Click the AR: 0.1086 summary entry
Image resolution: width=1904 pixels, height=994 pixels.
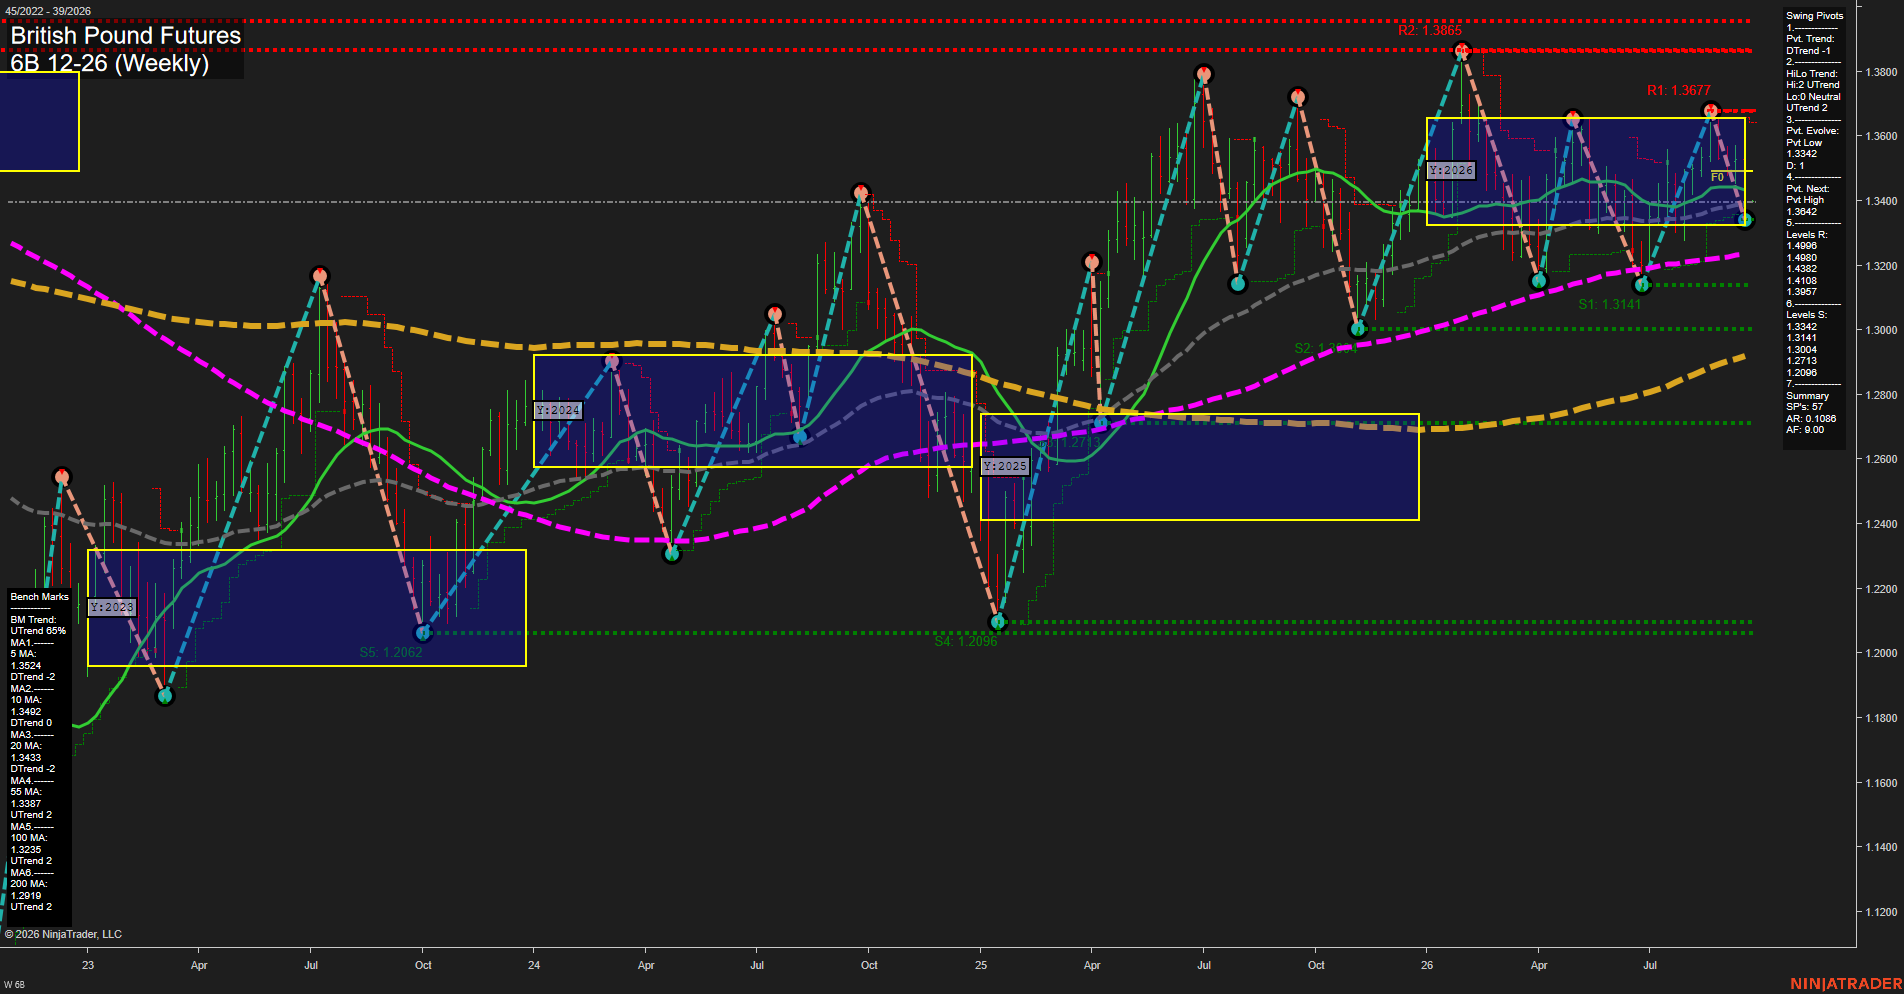coord(1811,419)
